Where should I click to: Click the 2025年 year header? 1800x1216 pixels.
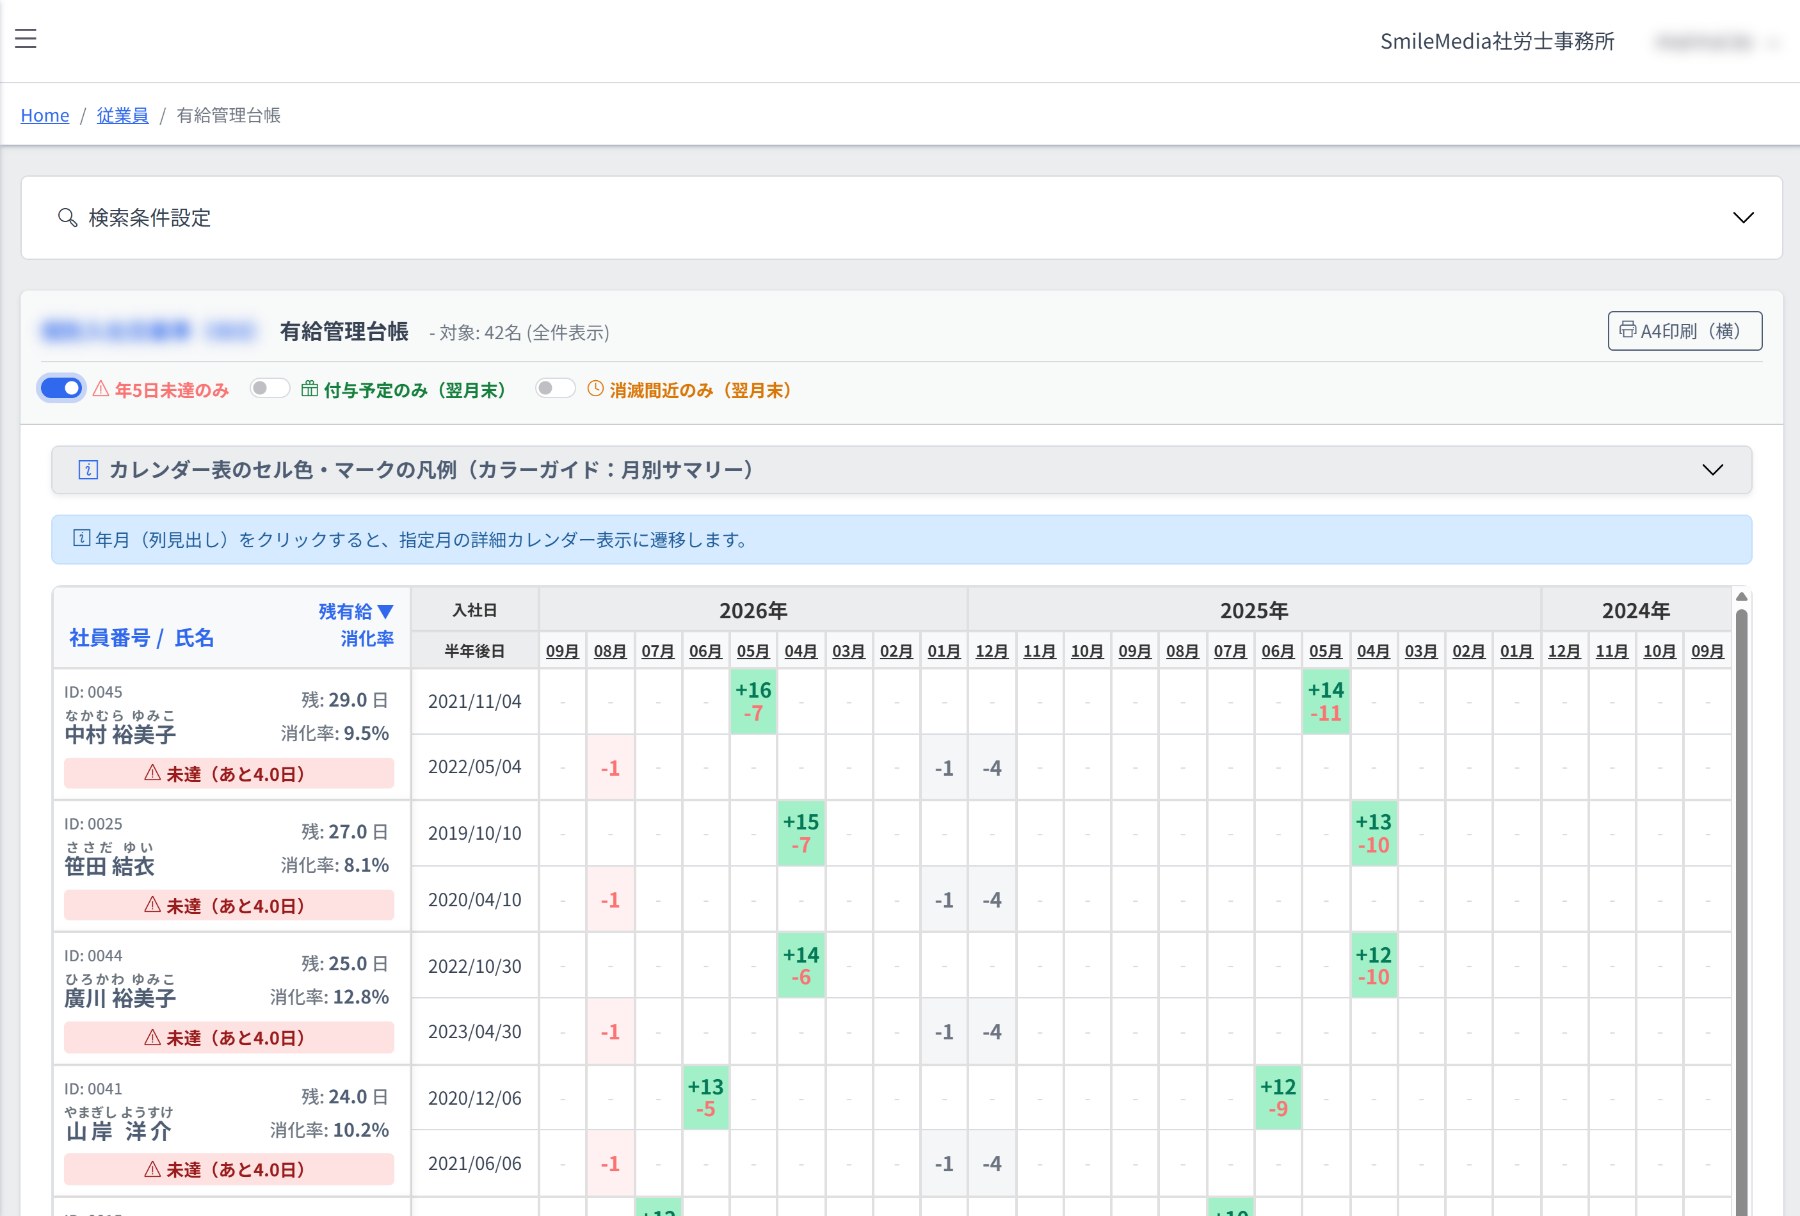[x=1254, y=610]
